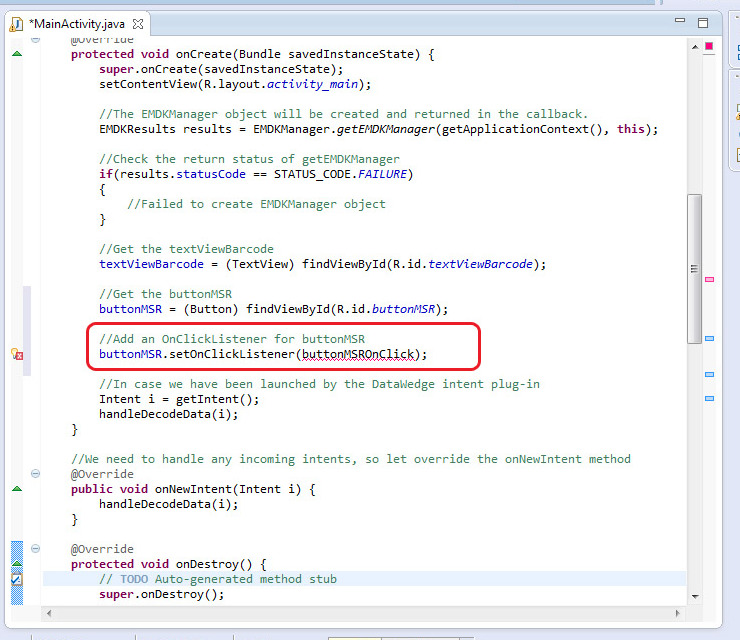Collapse the onDestroy method fold

coord(36,549)
